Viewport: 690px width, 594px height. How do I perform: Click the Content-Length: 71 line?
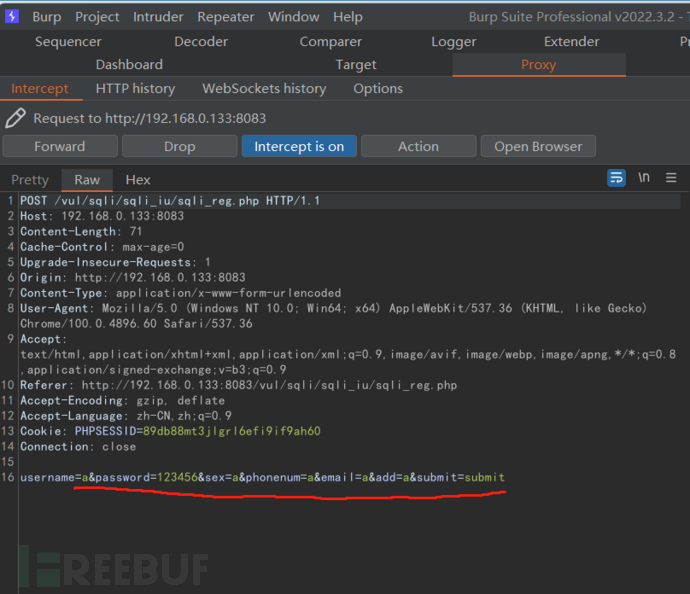(81, 231)
